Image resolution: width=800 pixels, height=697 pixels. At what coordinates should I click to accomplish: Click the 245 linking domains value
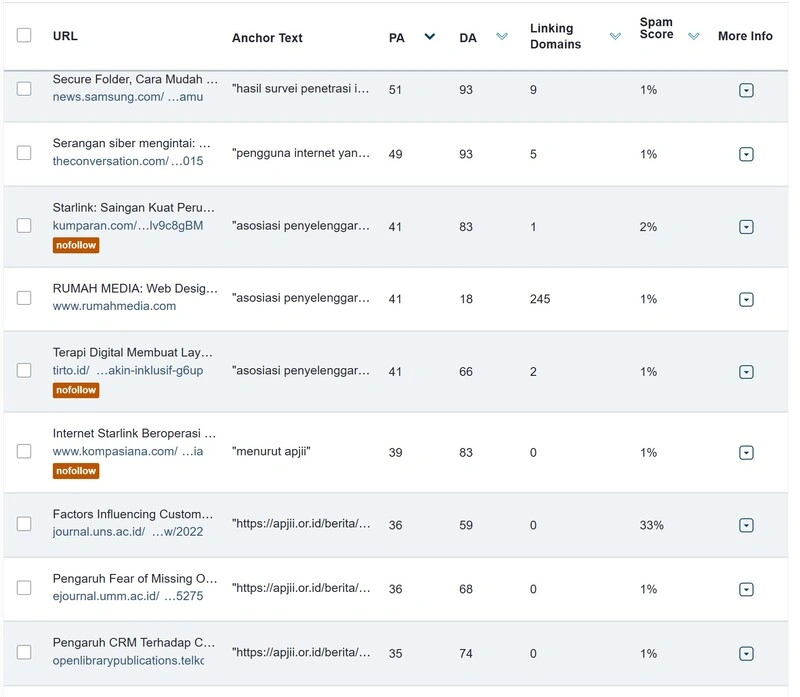[x=540, y=300]
